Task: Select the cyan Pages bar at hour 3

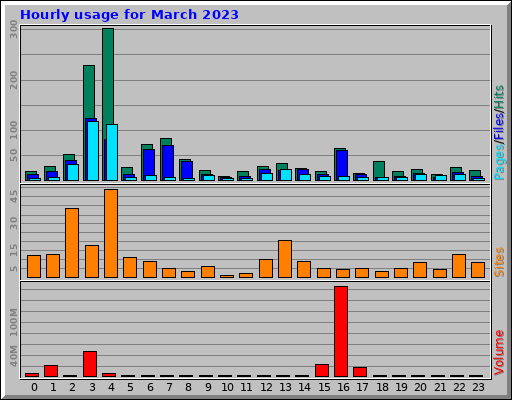Action: pyautogui.click(x=93, y=151)
